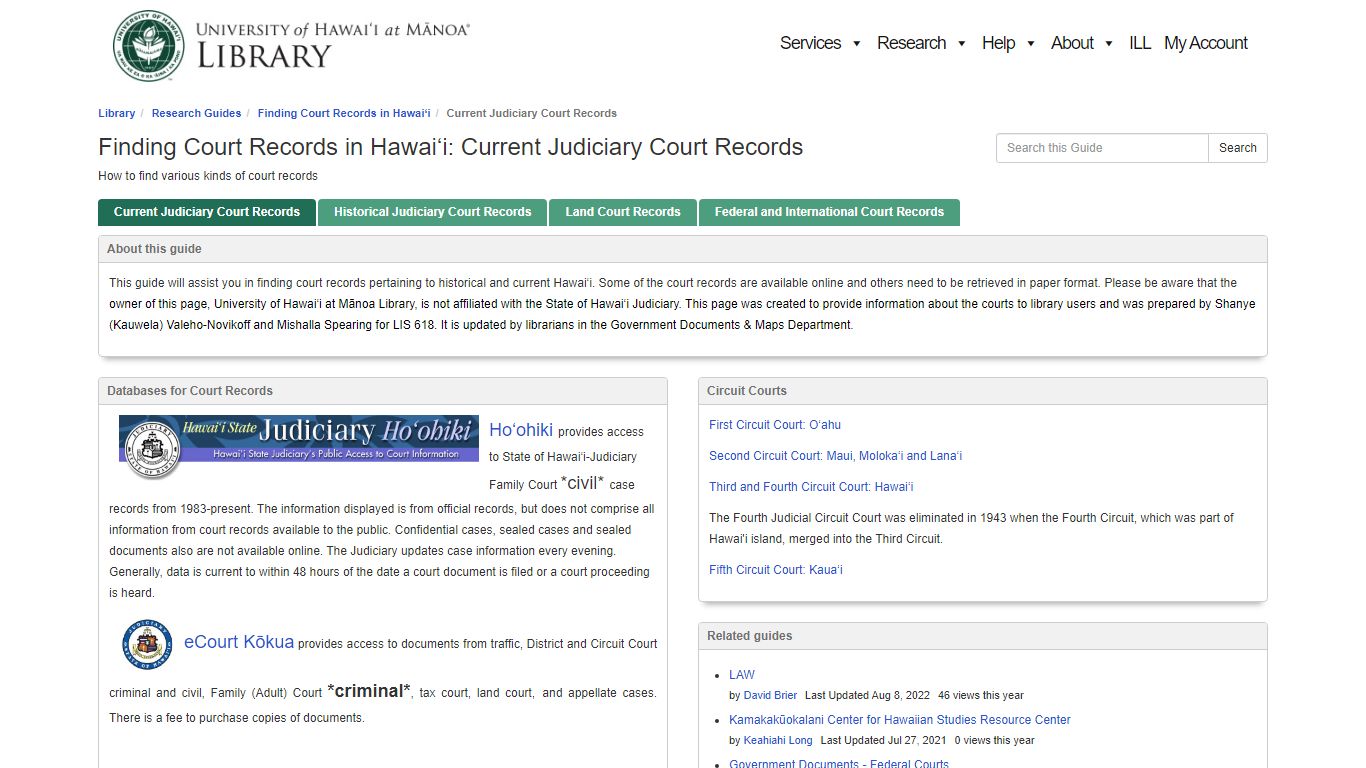Image resolution: width=1366 pixels, height=768 pixels.
Task: Open Third and Fourth Circuit Court link
Action: [x=811, y=487]
